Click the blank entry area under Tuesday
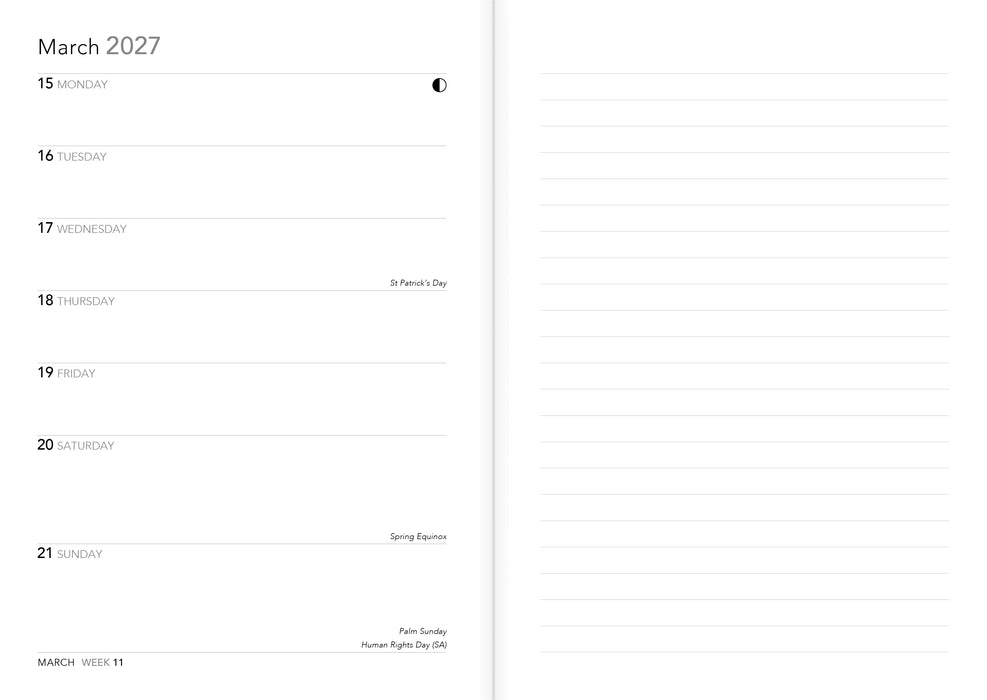987x700 pixels. [x=242, y=191]
